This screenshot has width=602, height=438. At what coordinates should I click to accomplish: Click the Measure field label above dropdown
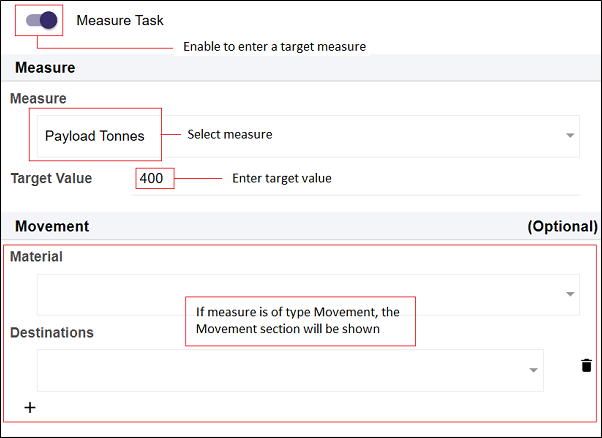tap(38, 98)
